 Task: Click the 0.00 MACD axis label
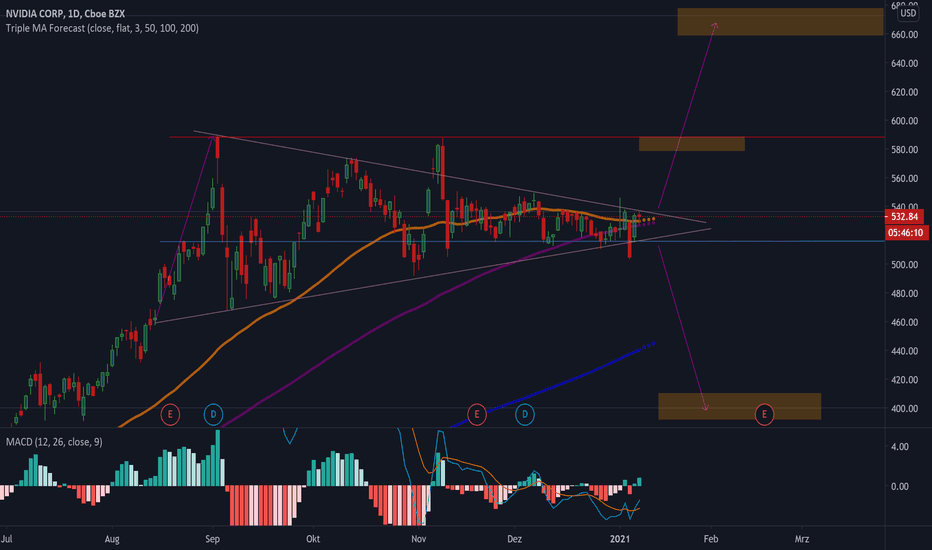pyautogui.click(x=900, y=486)
